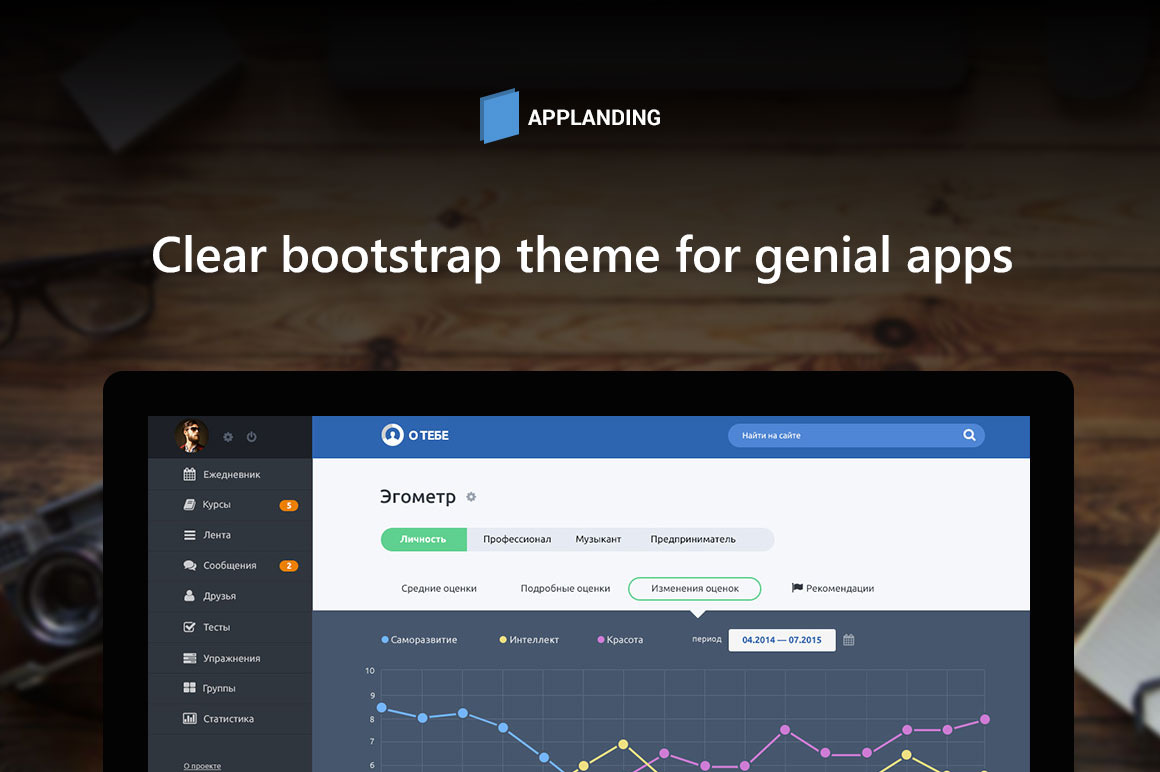Image resolution: width=1160 pixels, height=772 pixels.
Task: Open the calendar icon next to period
Action: 849,640
